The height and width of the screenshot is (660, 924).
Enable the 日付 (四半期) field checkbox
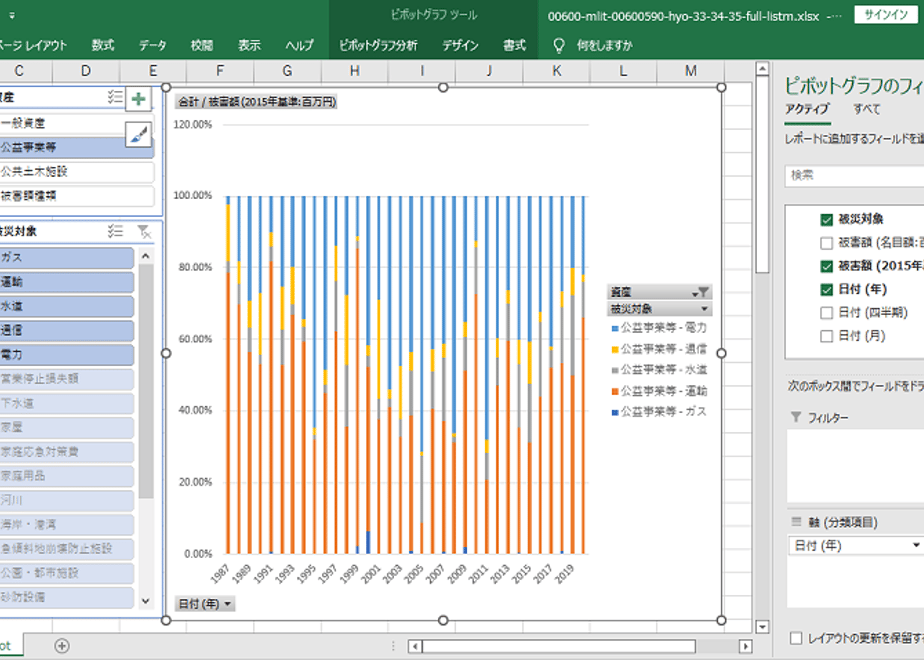(826, 313)
